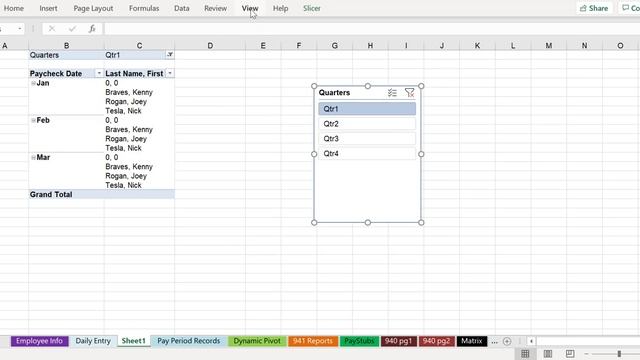Click into the formula bar
This screenshot has width=640, height=360.
(371, 29)
